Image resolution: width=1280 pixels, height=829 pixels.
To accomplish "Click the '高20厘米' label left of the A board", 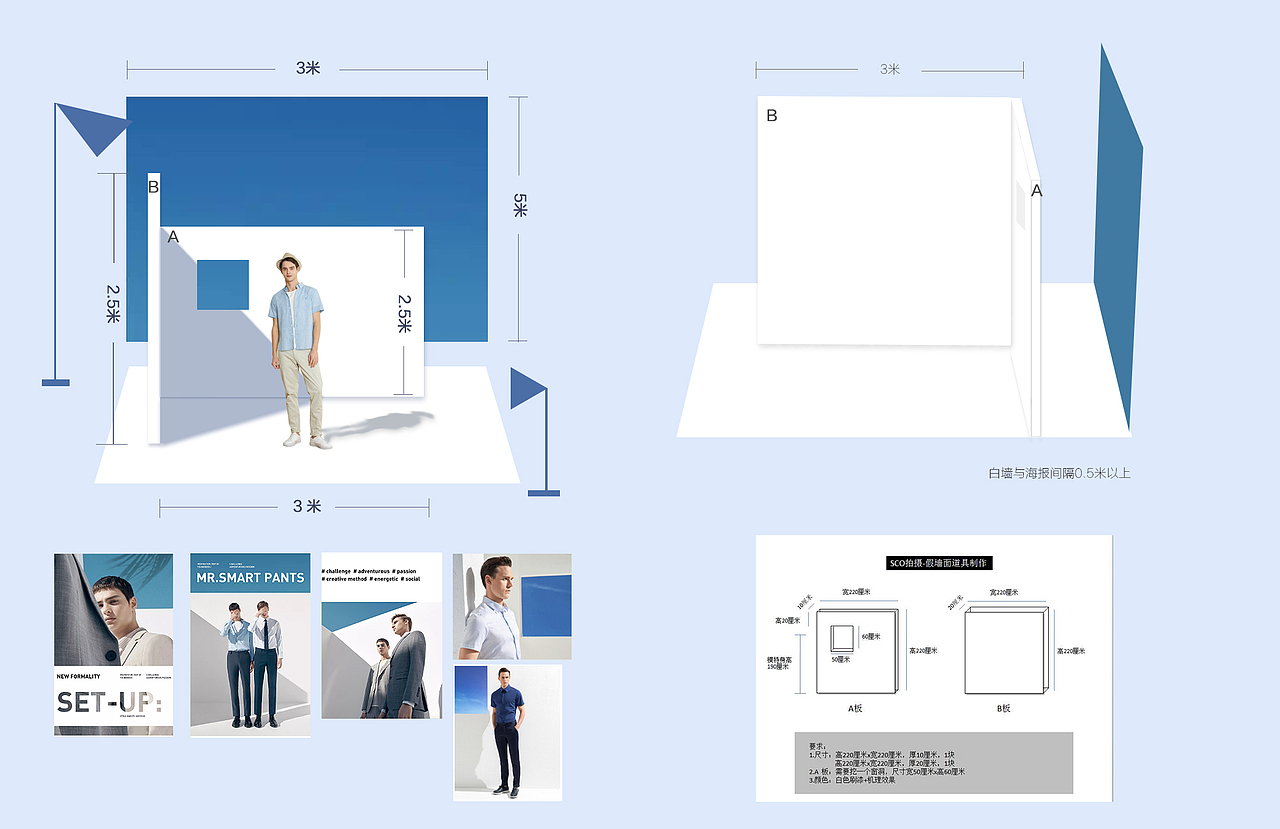I will [787, 621].
